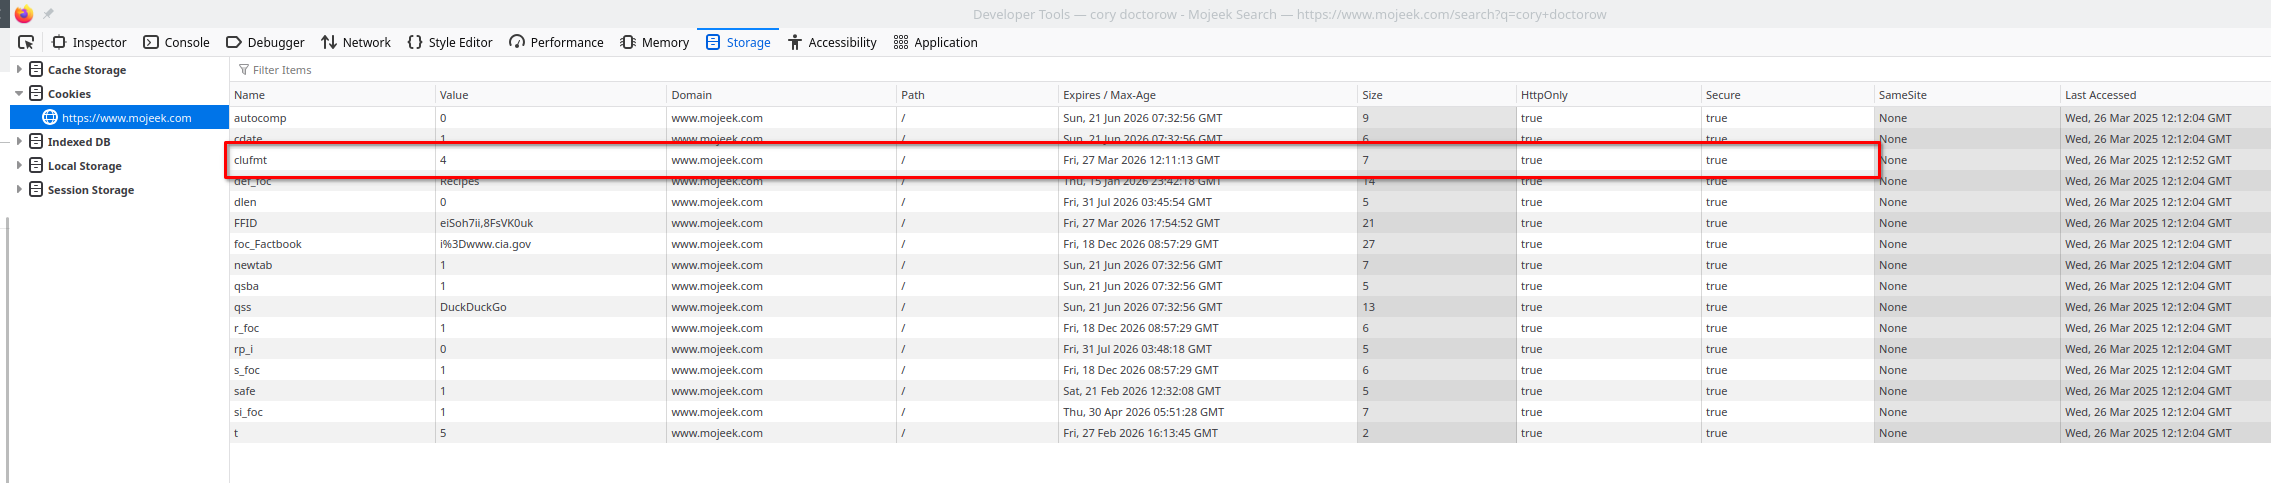Select the autocomp cookie row
The image size is (2271, 483).
(1250, 117)
